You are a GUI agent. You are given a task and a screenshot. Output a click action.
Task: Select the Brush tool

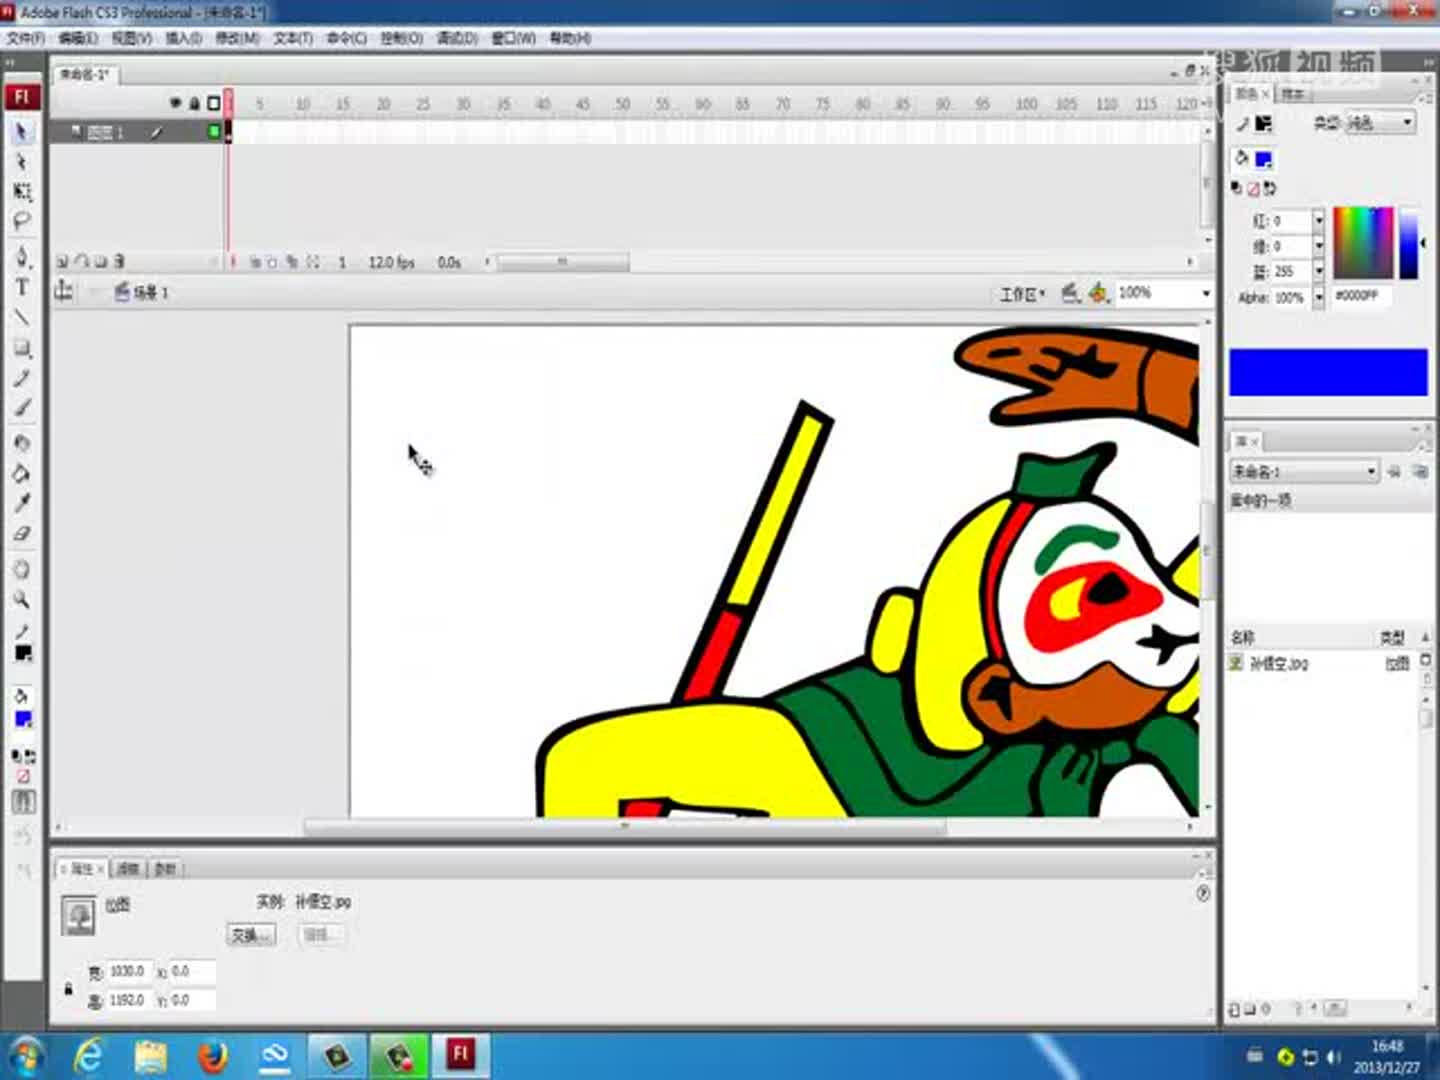(x=22, y=408)
